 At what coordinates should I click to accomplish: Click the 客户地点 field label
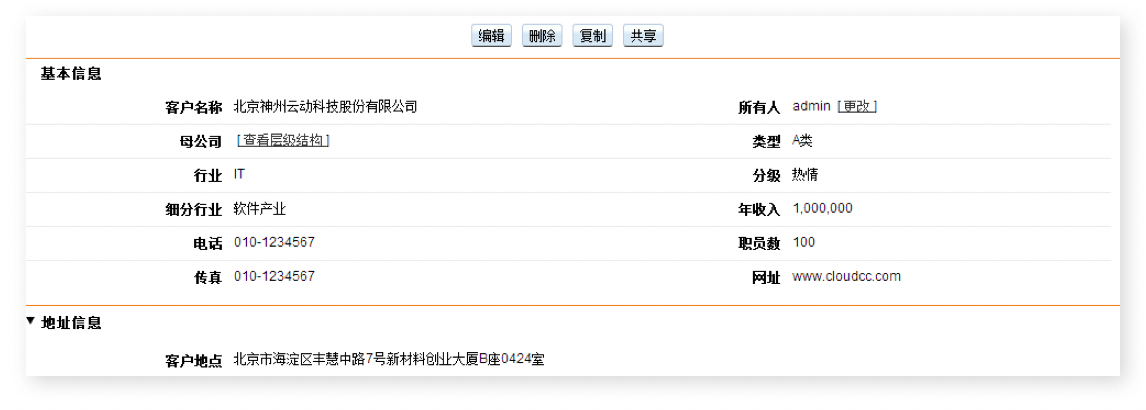click(194, 361)
